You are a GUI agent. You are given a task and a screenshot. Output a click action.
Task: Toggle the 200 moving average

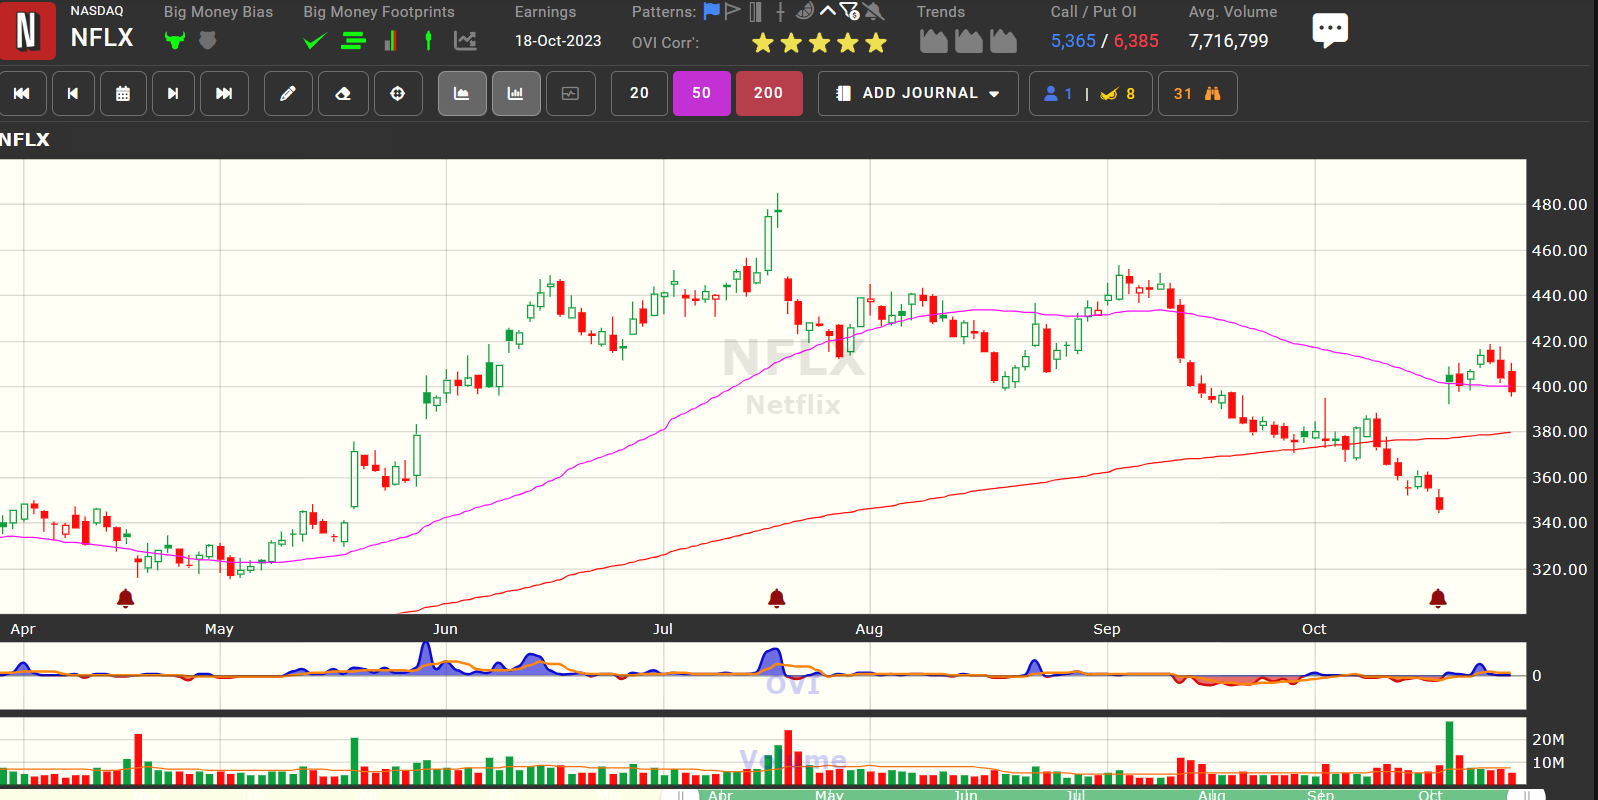pos(768,94)
